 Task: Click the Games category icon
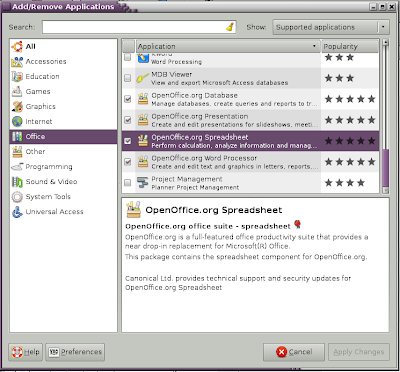(17, 92)
